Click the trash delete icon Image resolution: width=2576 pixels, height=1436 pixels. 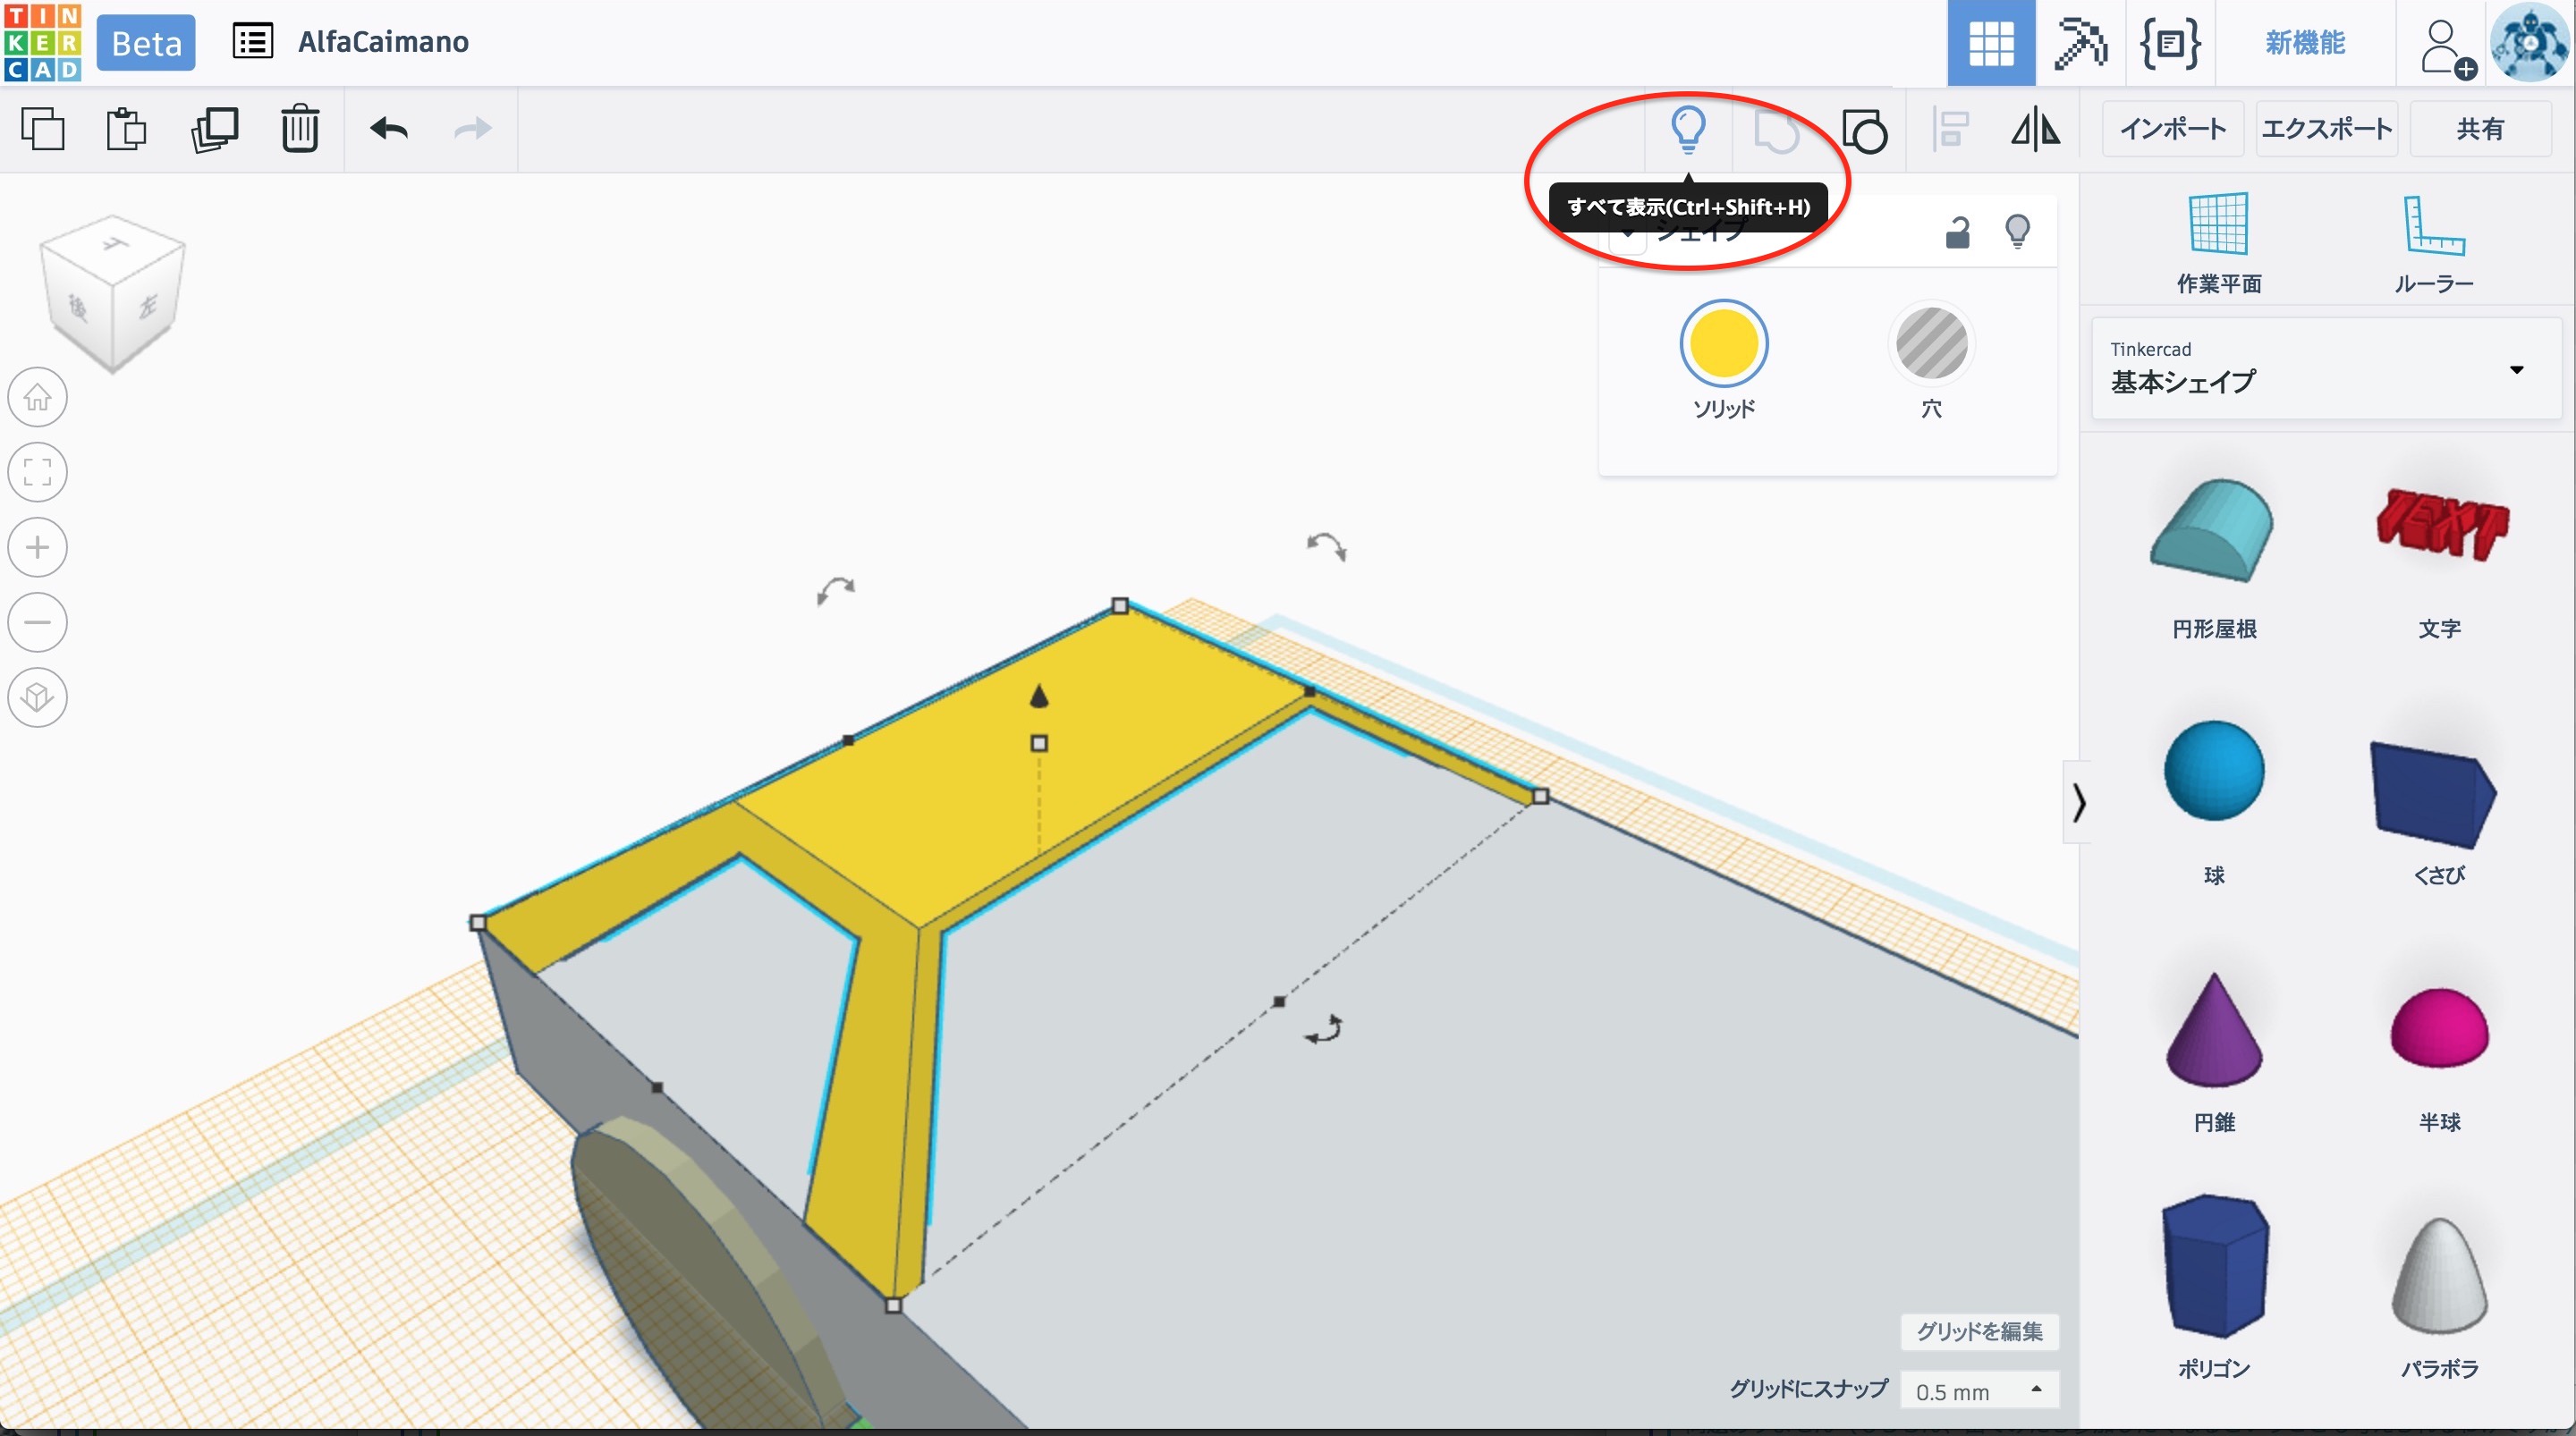tap(299, 129)
